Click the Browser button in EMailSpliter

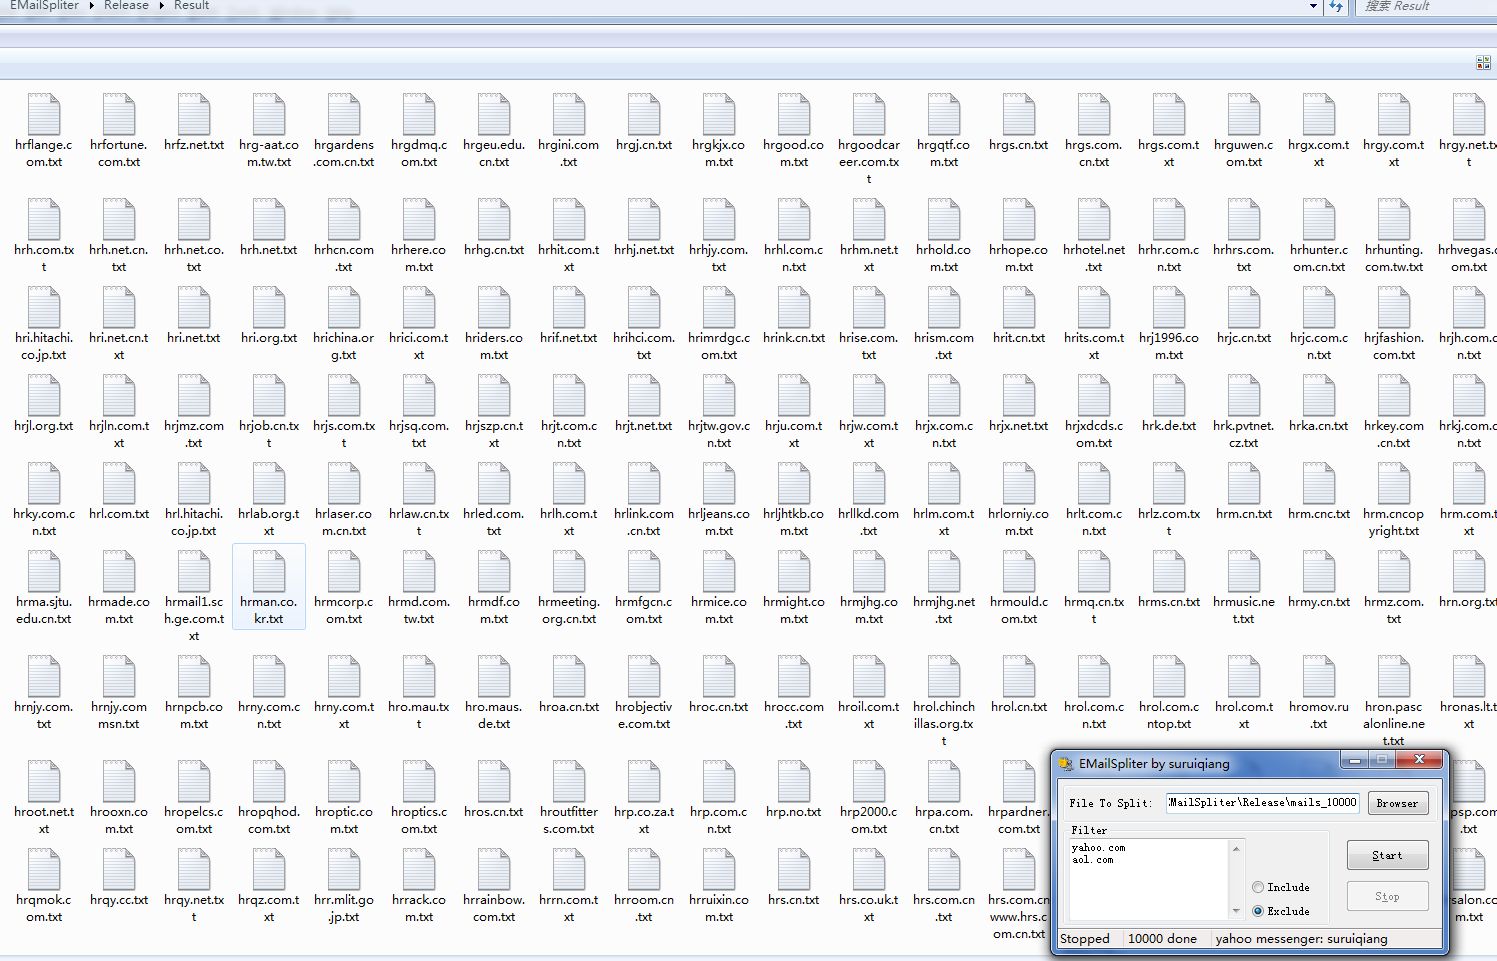coord(1397,803)
